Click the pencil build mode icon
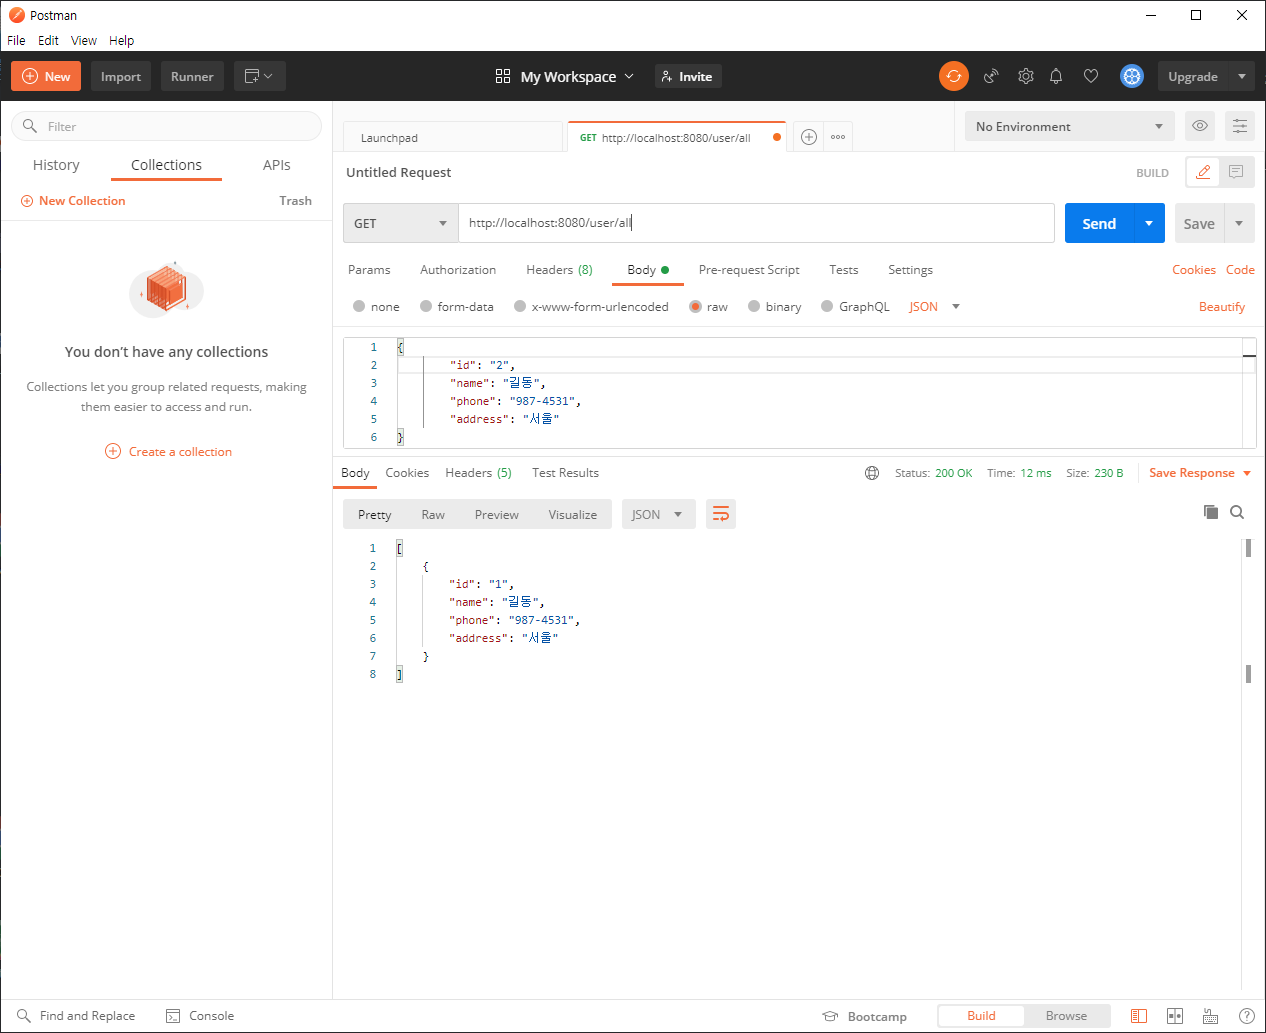The width and height of the screenshot is (1266, 1033). tap(1203, 172)
